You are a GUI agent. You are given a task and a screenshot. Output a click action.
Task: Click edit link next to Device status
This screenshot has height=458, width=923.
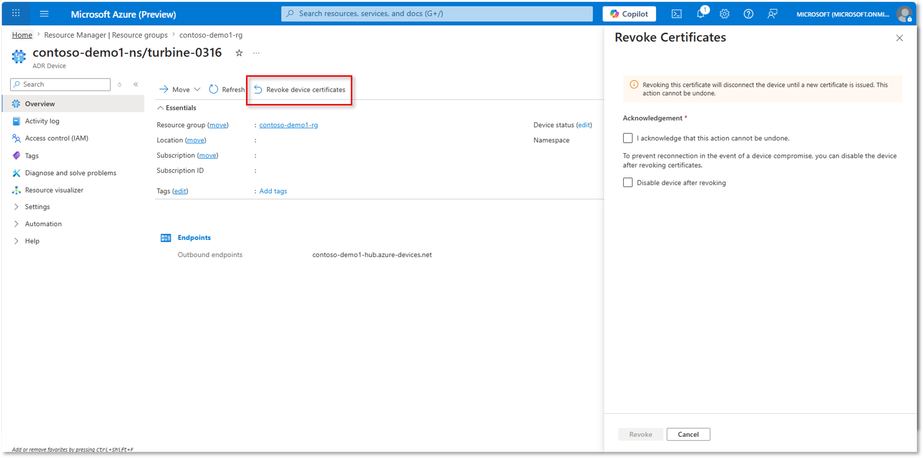coord(584,125)
